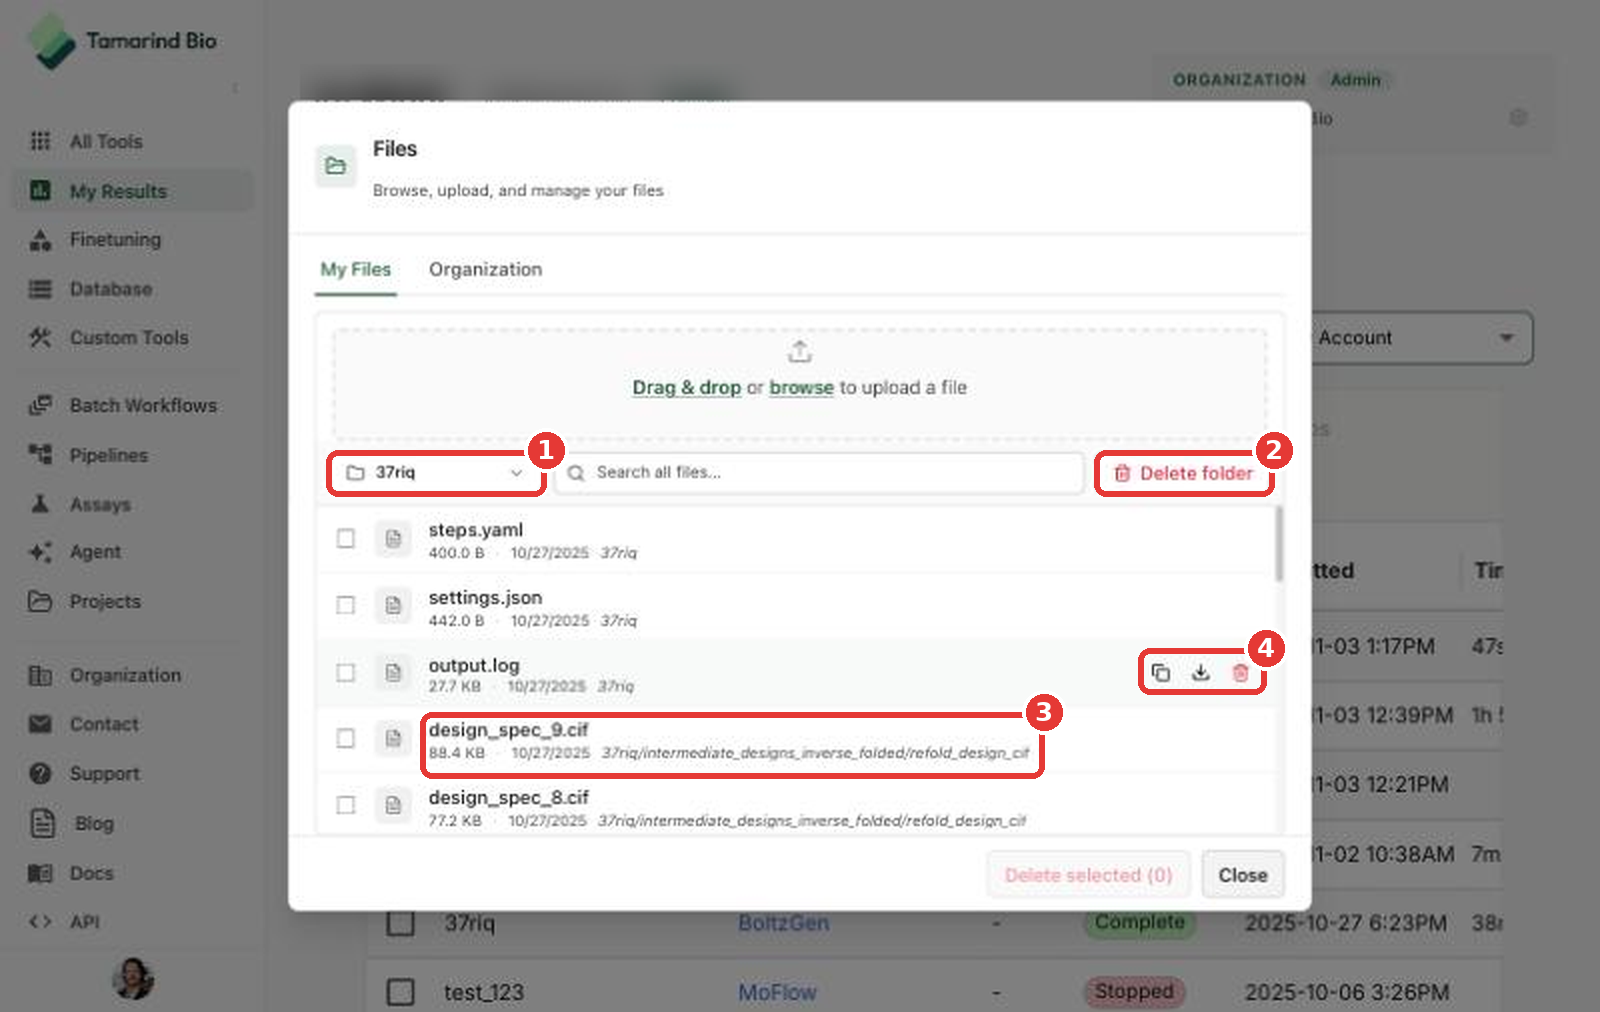Click the copy icon on output.log row
Viewport: 1600px width, 1012px height.
tap(1160, 673)
